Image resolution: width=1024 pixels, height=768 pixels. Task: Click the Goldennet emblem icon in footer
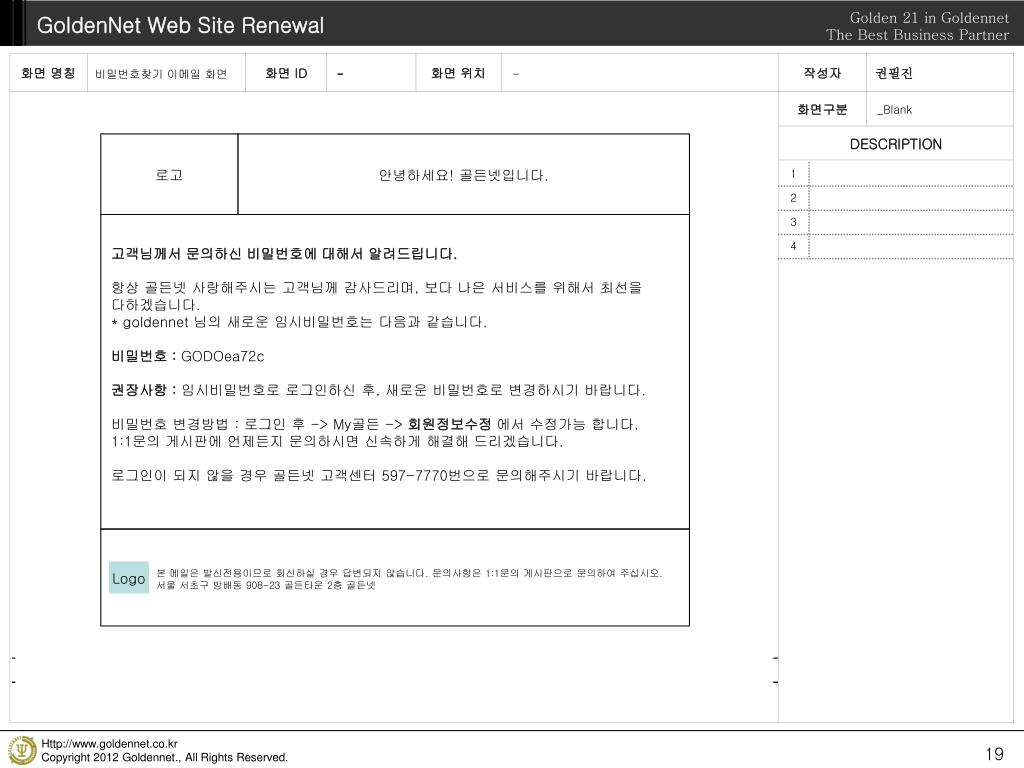[22, 750]
